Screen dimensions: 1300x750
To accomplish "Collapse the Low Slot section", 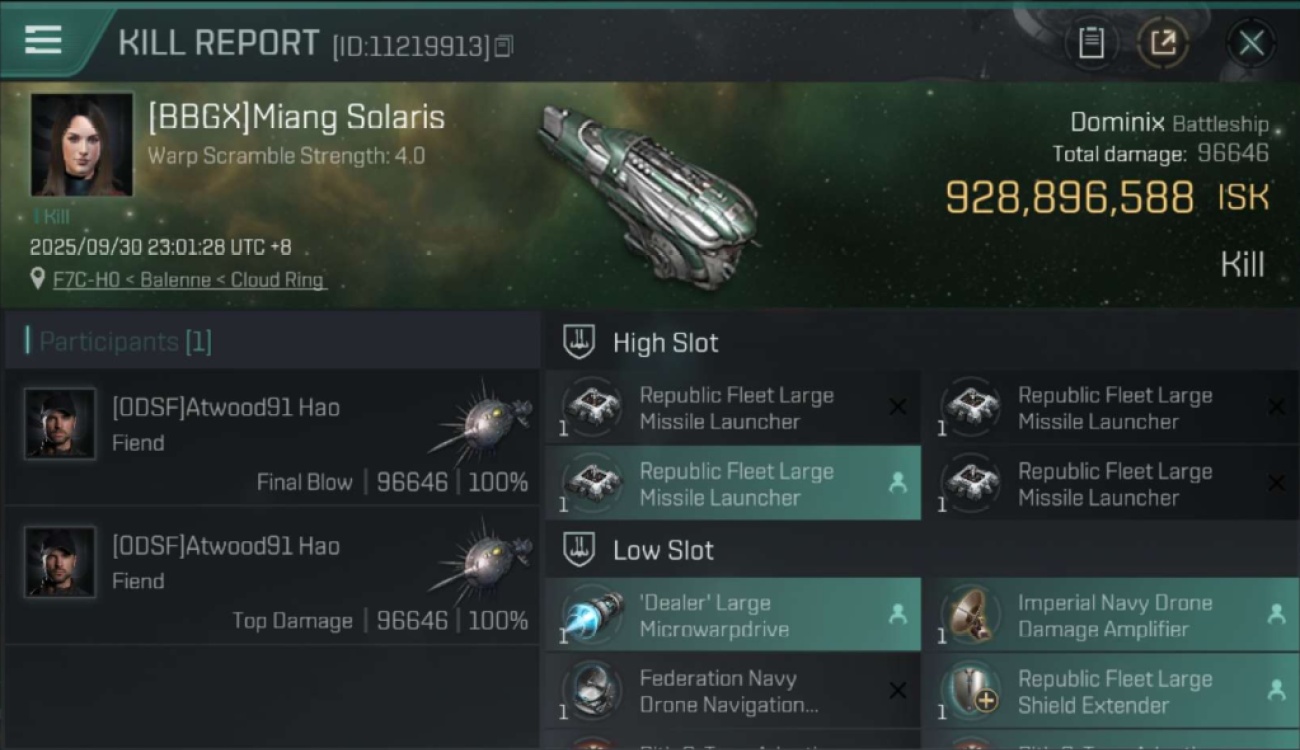I will 579,549.
